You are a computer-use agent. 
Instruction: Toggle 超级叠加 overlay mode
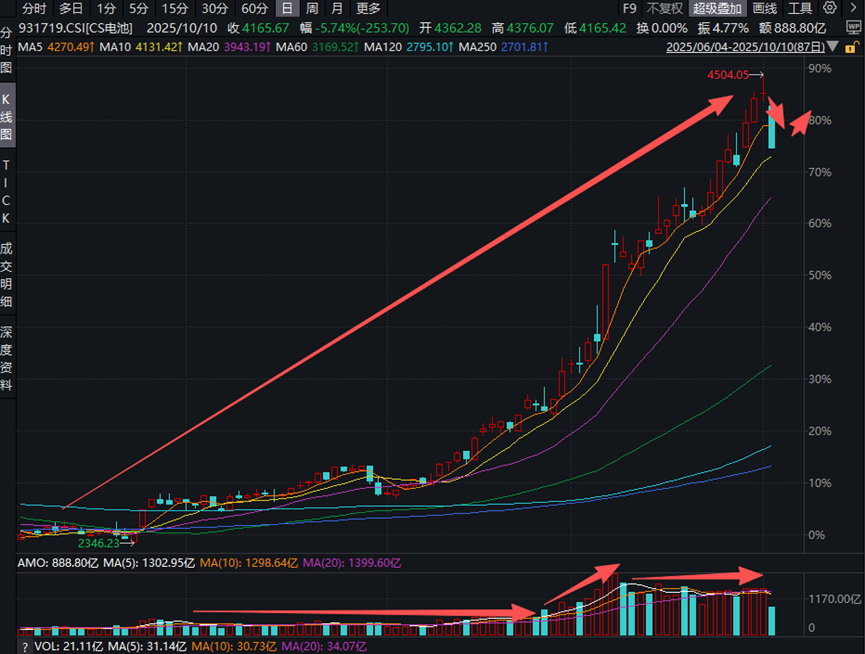tap(717, 8)
